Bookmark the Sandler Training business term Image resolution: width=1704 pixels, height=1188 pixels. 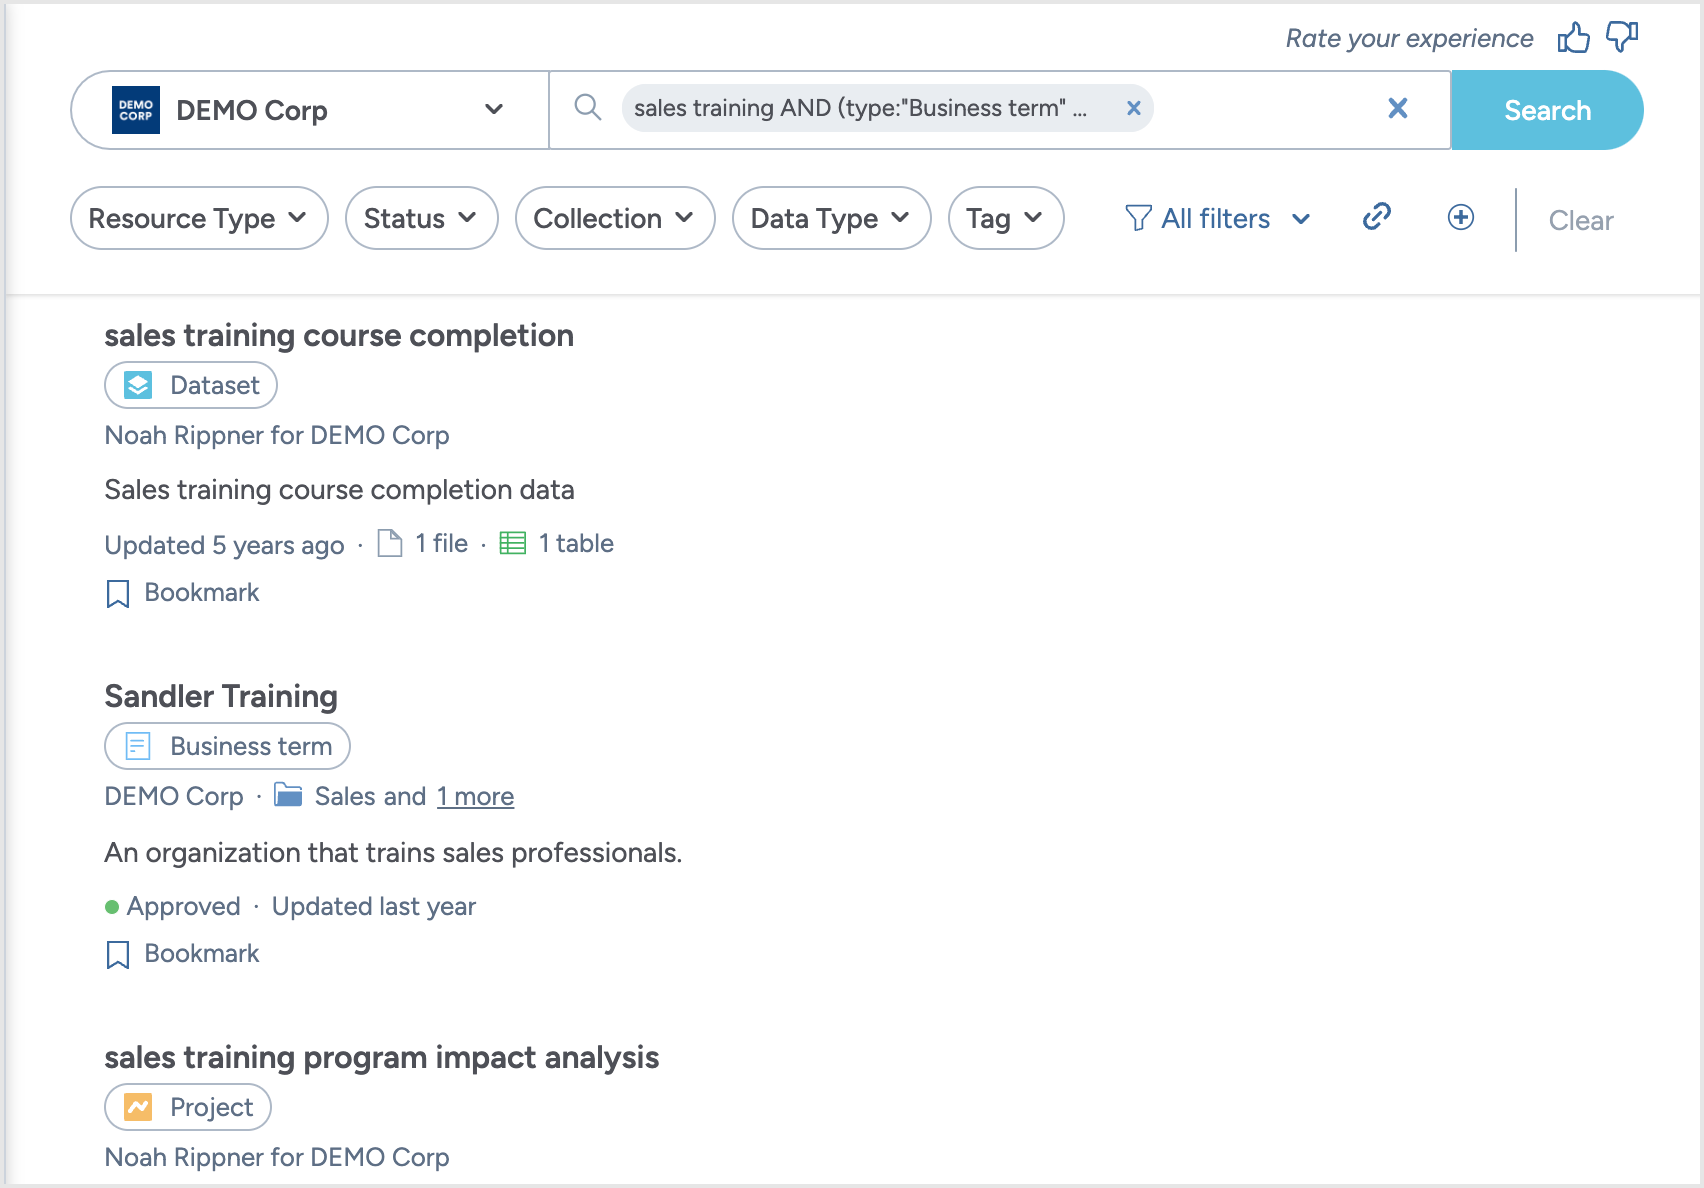point(182,954)
